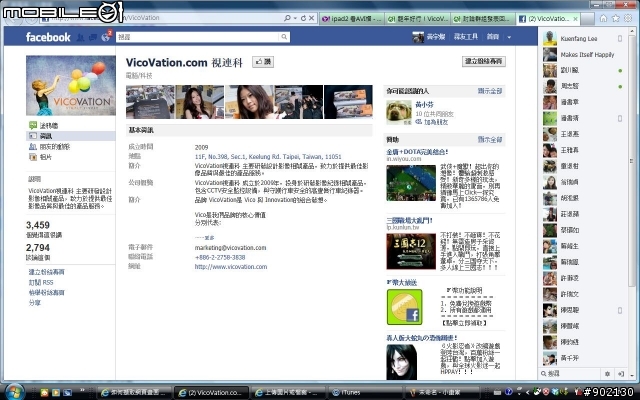Show all people you may know
This screenshot has height=400, width=640.
click(x=490, y=91)
